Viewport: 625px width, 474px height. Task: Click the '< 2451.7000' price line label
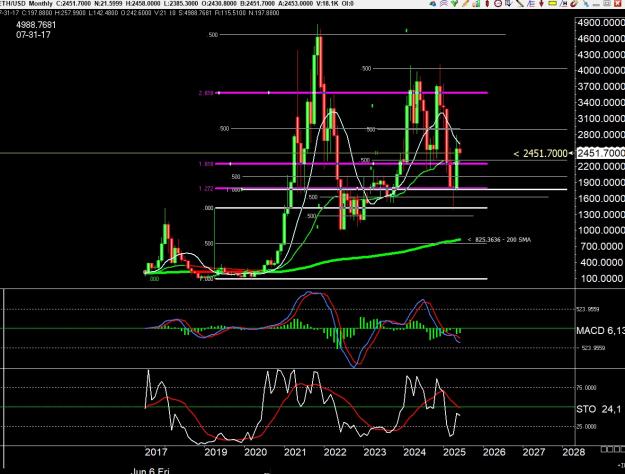click(540, 153)
